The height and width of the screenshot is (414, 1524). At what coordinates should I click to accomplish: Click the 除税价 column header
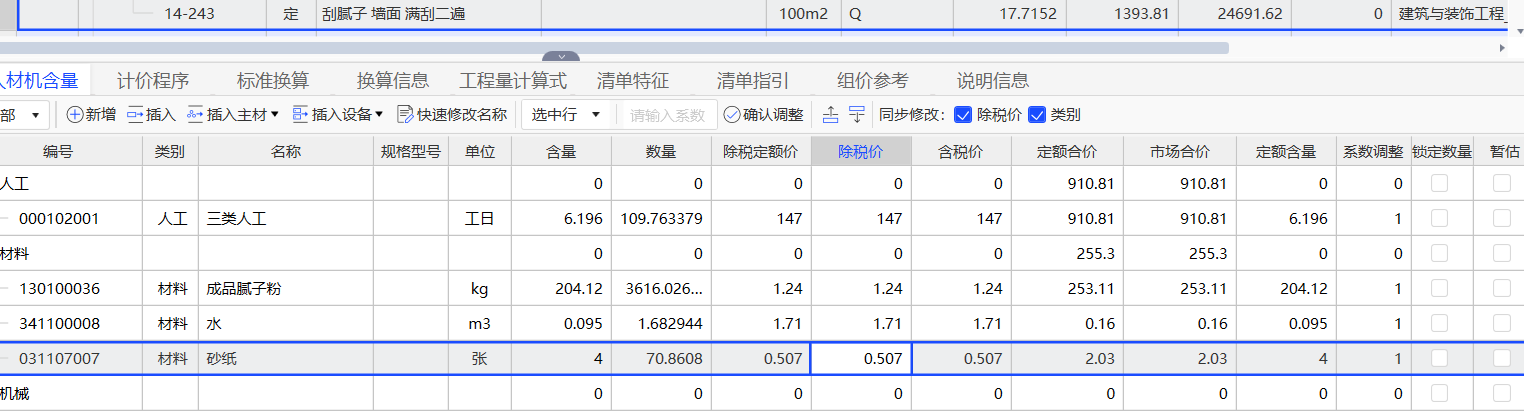[861, 152]
